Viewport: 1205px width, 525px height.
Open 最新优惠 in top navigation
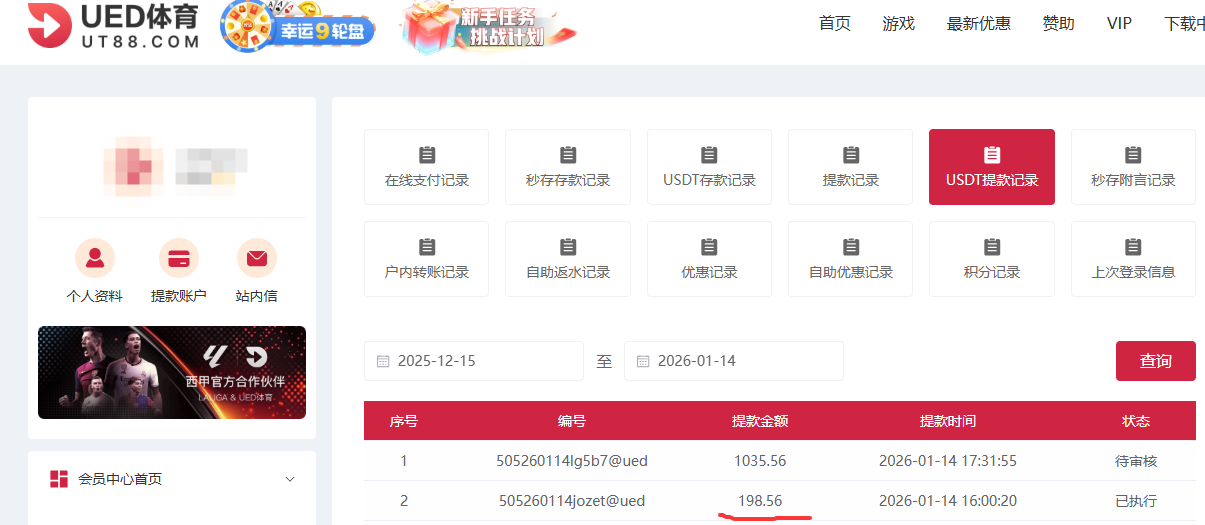[x=978, y=24]
